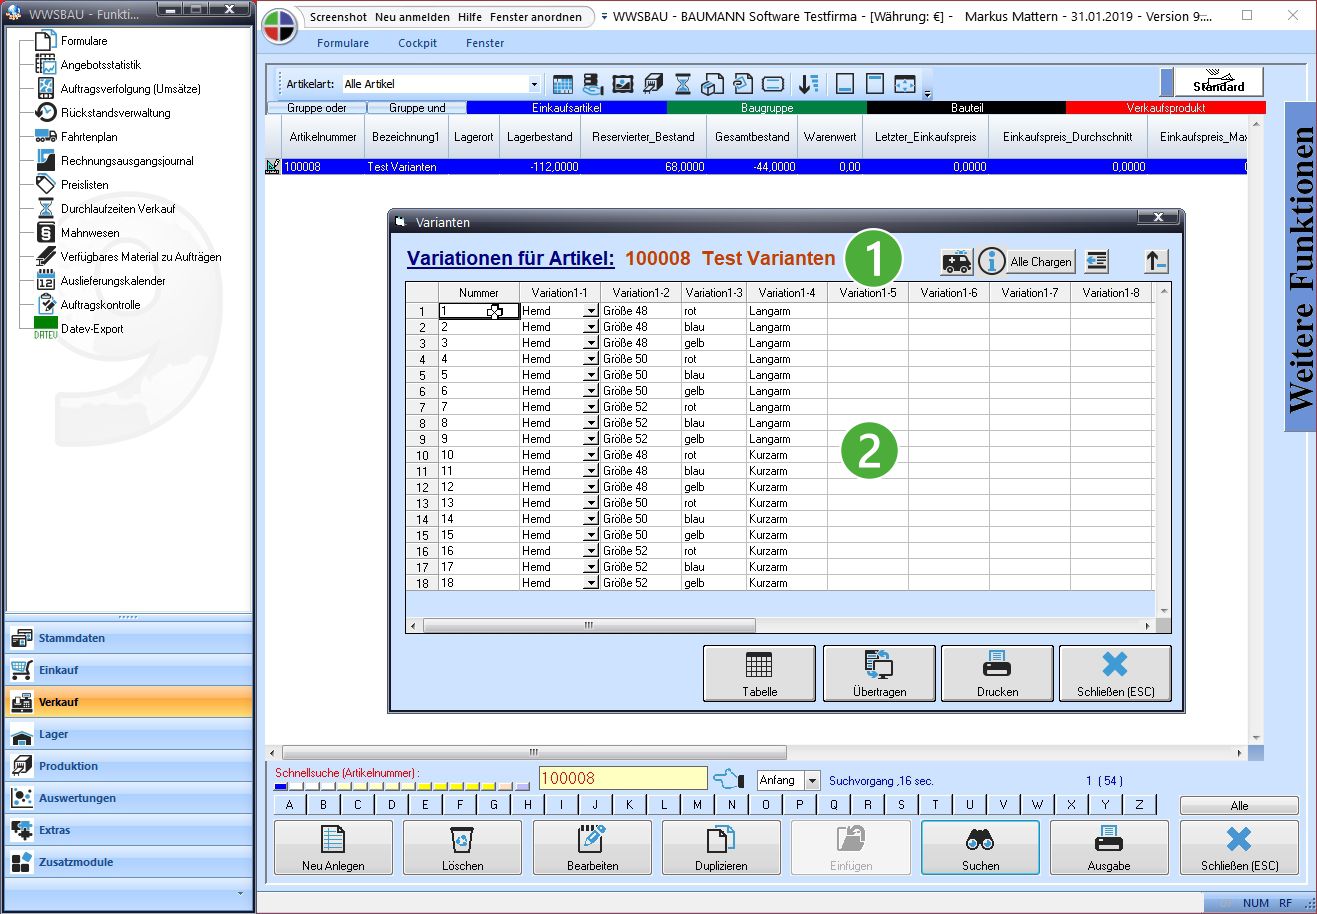The image size is (1317, 914).
Task: Click the pointing-hand icon beside the Schnellsuche field
Action: [728, 779]
